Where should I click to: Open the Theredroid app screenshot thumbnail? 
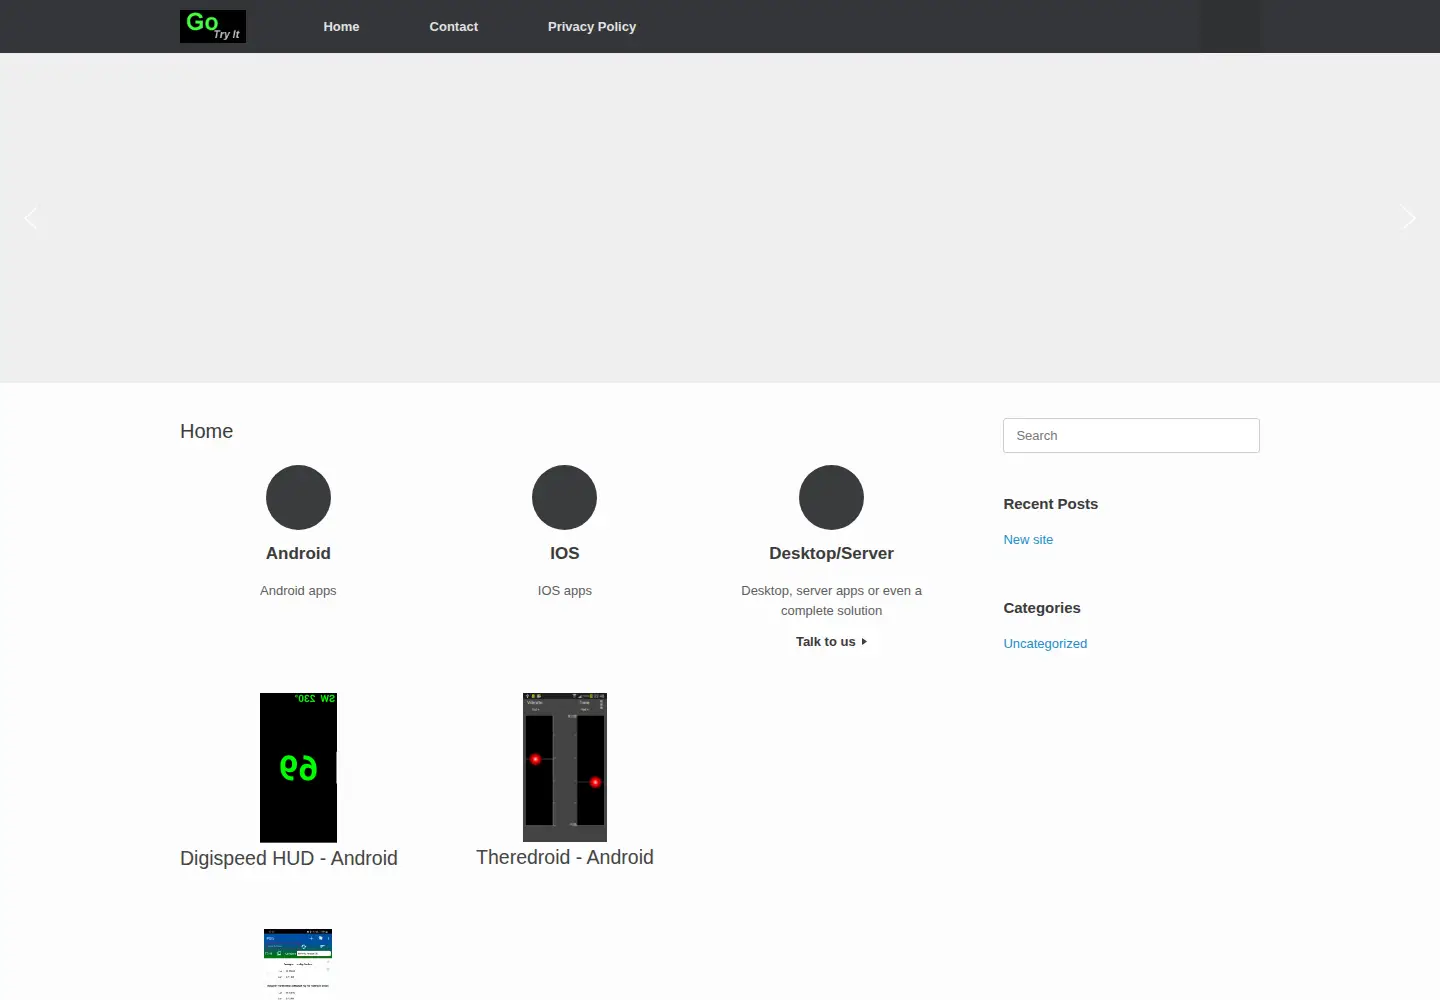(565, 767)
